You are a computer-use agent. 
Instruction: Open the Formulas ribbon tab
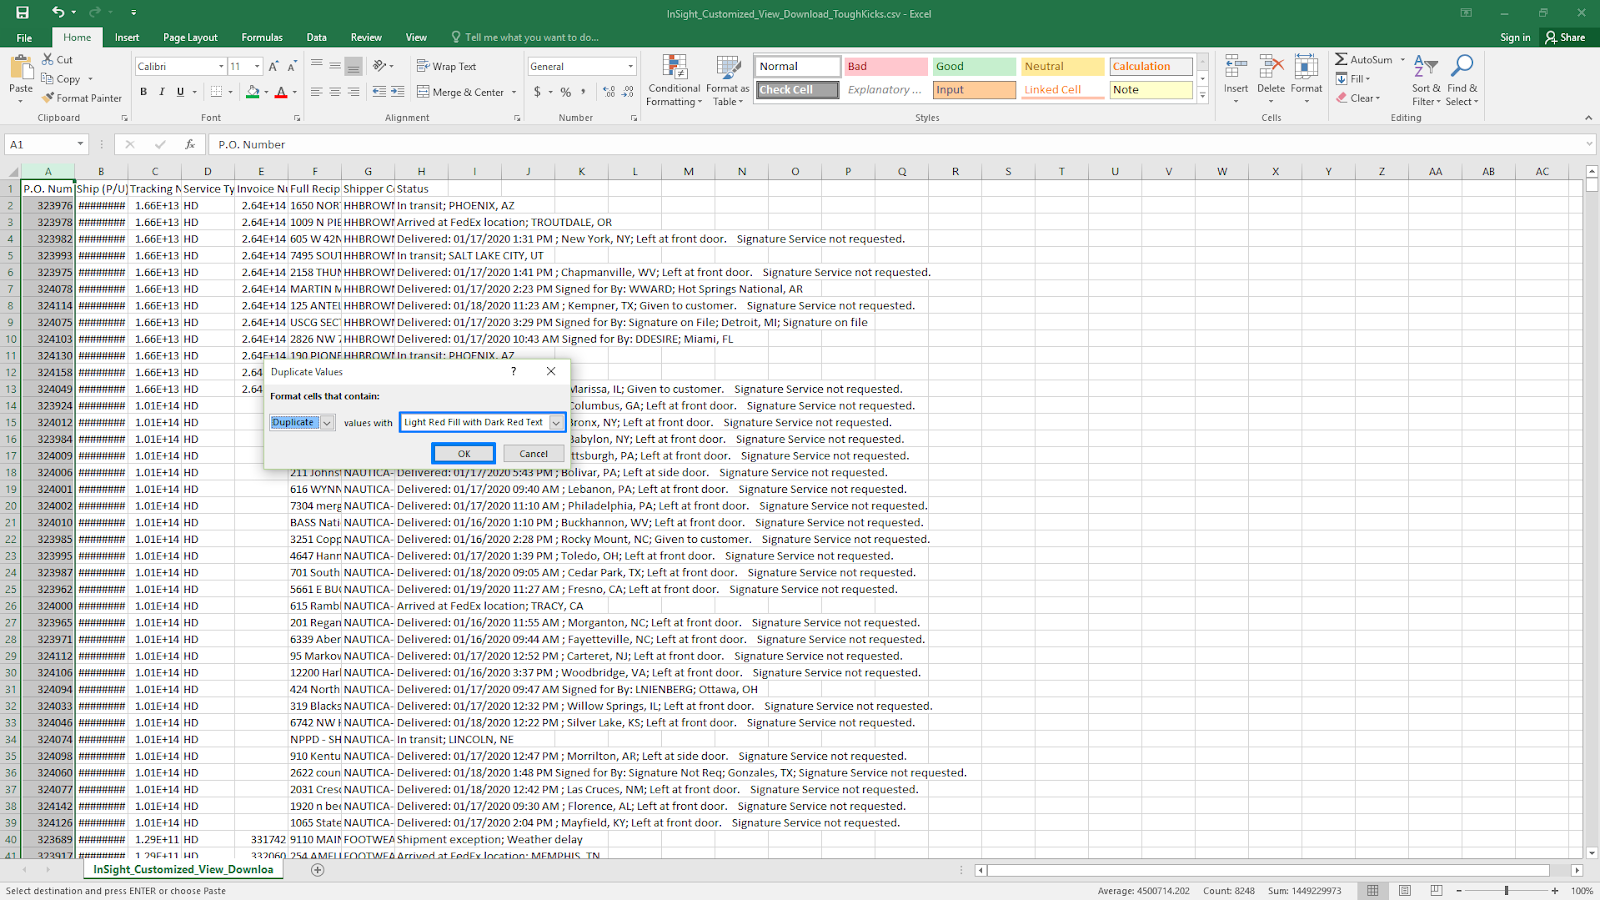[262, 37]
